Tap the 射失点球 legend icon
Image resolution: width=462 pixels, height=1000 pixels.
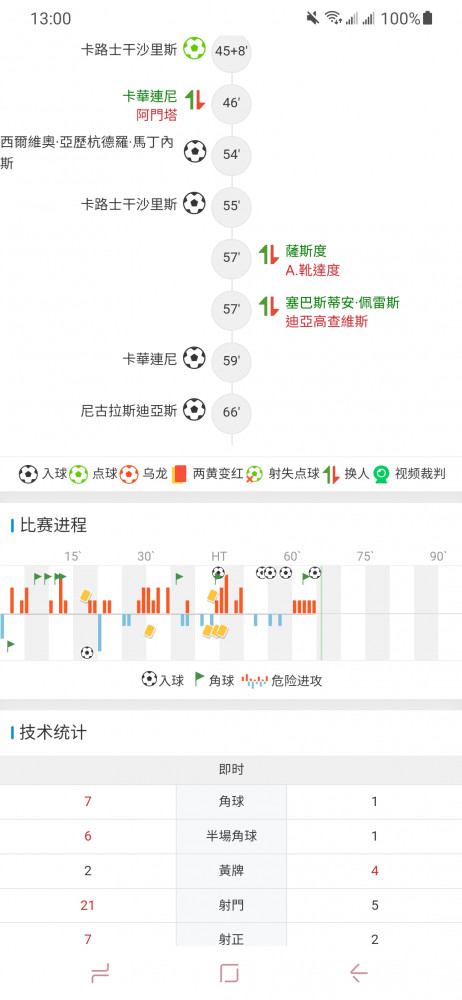pyautogui.click(x=254, y=474)
